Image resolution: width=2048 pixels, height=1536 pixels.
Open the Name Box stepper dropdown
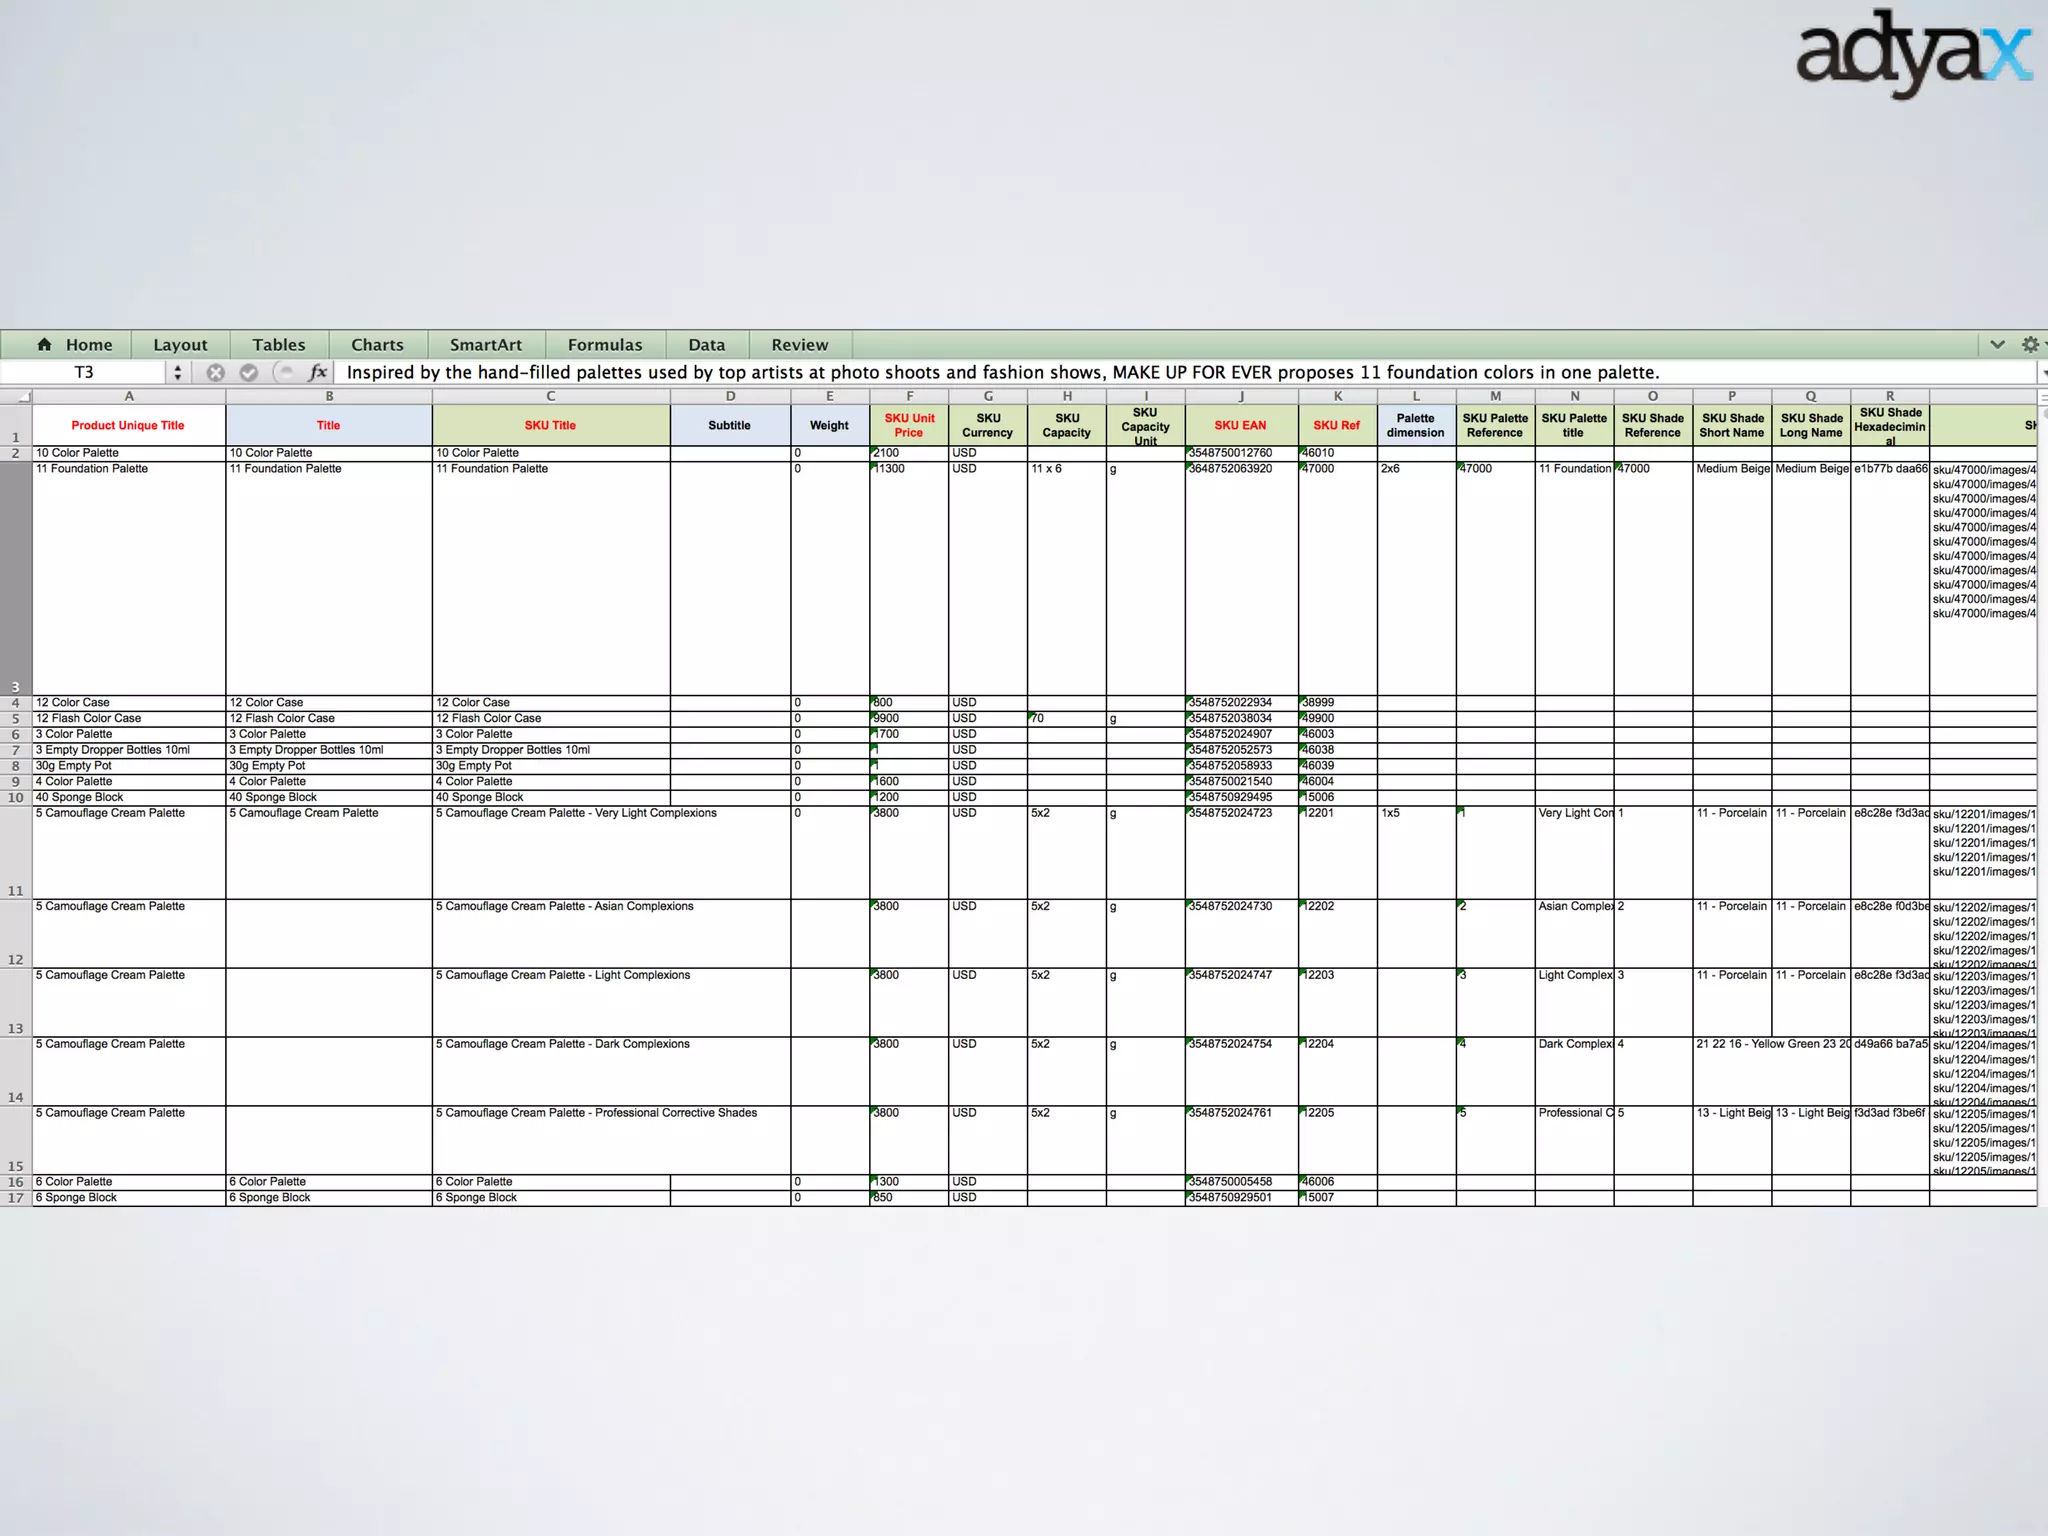178,372
